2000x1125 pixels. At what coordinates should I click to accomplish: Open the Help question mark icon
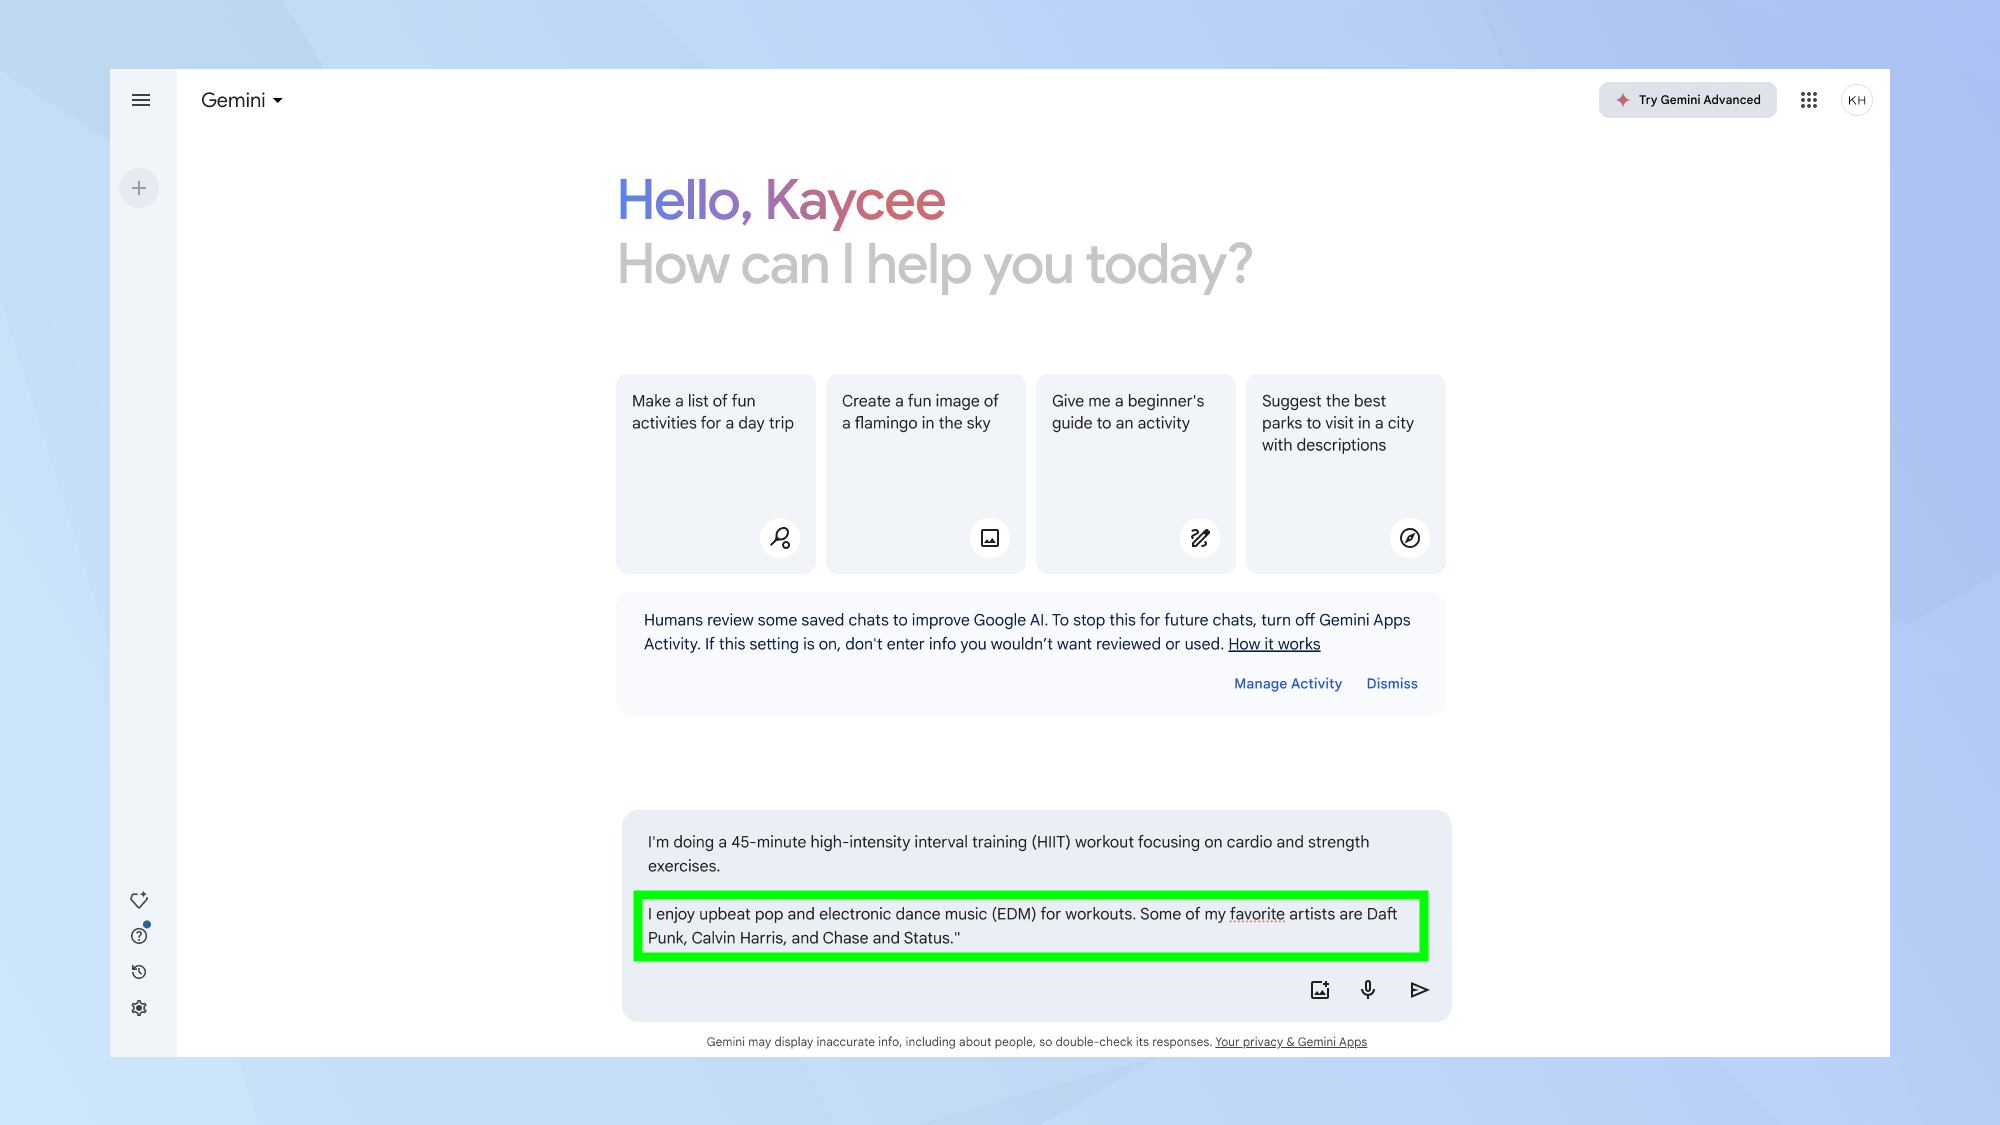click(139, 936)
